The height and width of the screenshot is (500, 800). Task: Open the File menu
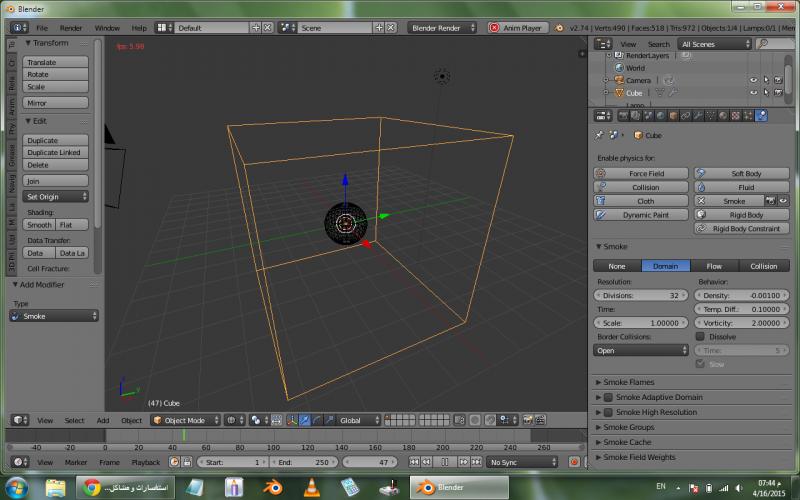click(42, 28)
